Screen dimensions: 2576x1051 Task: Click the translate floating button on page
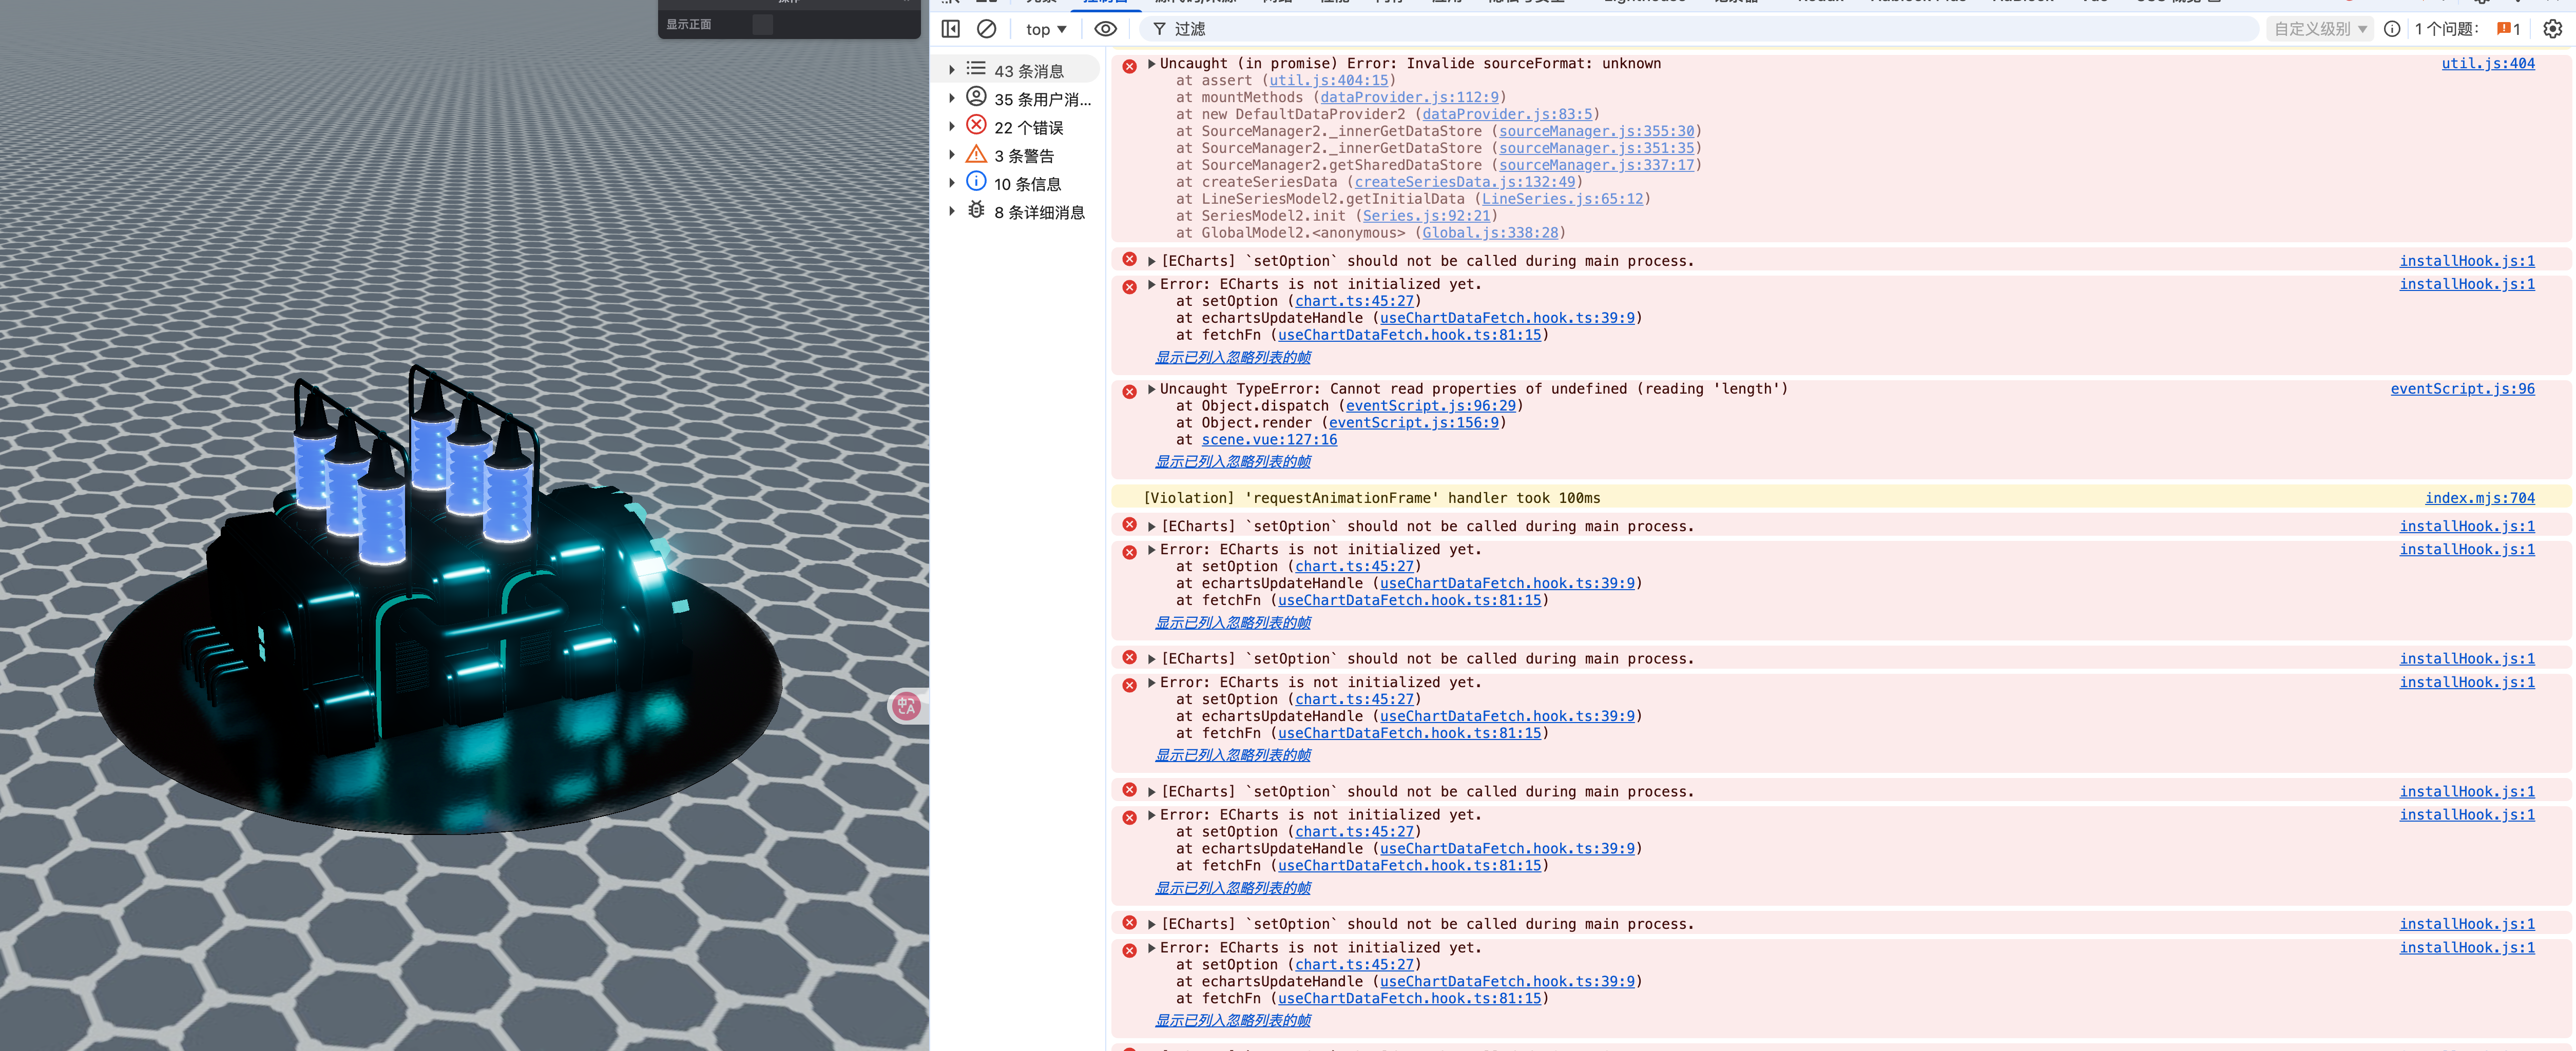pos(906,706)
